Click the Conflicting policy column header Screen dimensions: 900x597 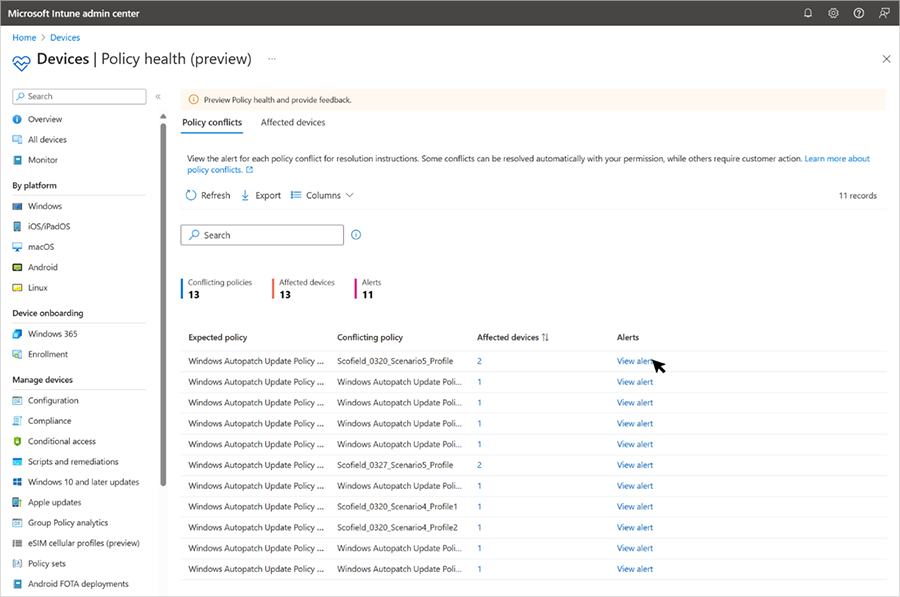point(370,338)
